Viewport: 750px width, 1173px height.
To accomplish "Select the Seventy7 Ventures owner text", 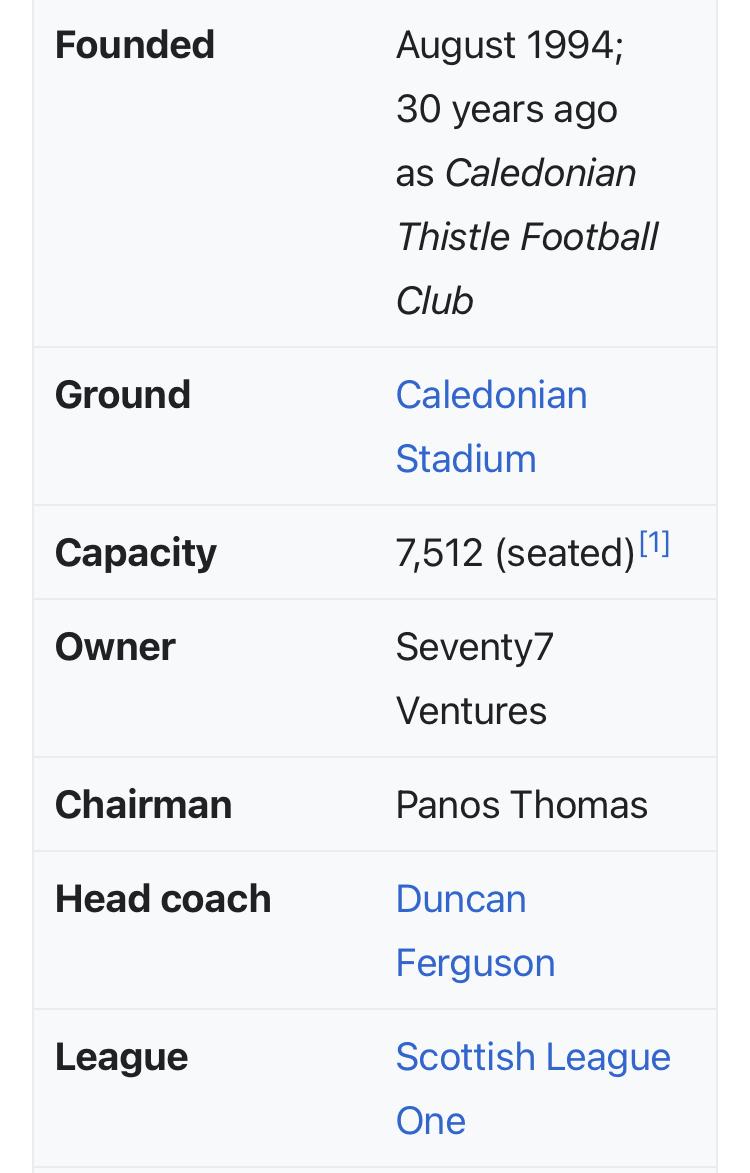I will click(x=475, y=679).
